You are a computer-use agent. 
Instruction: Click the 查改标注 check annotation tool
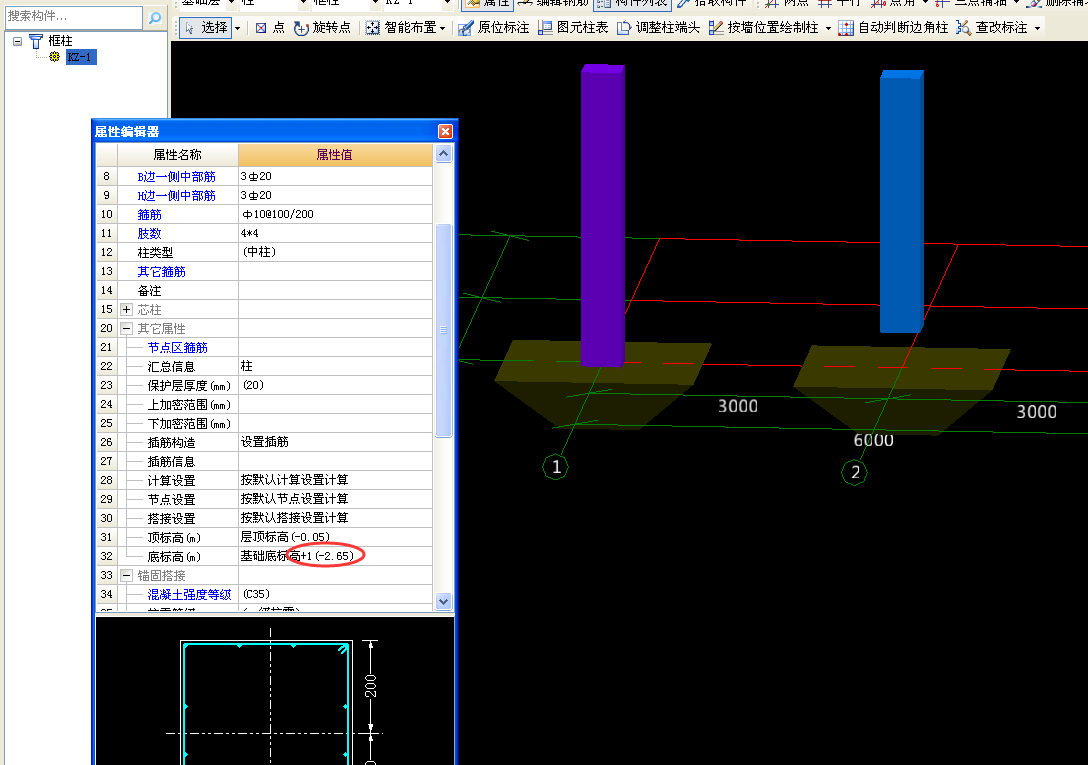[x=992, y=28]
